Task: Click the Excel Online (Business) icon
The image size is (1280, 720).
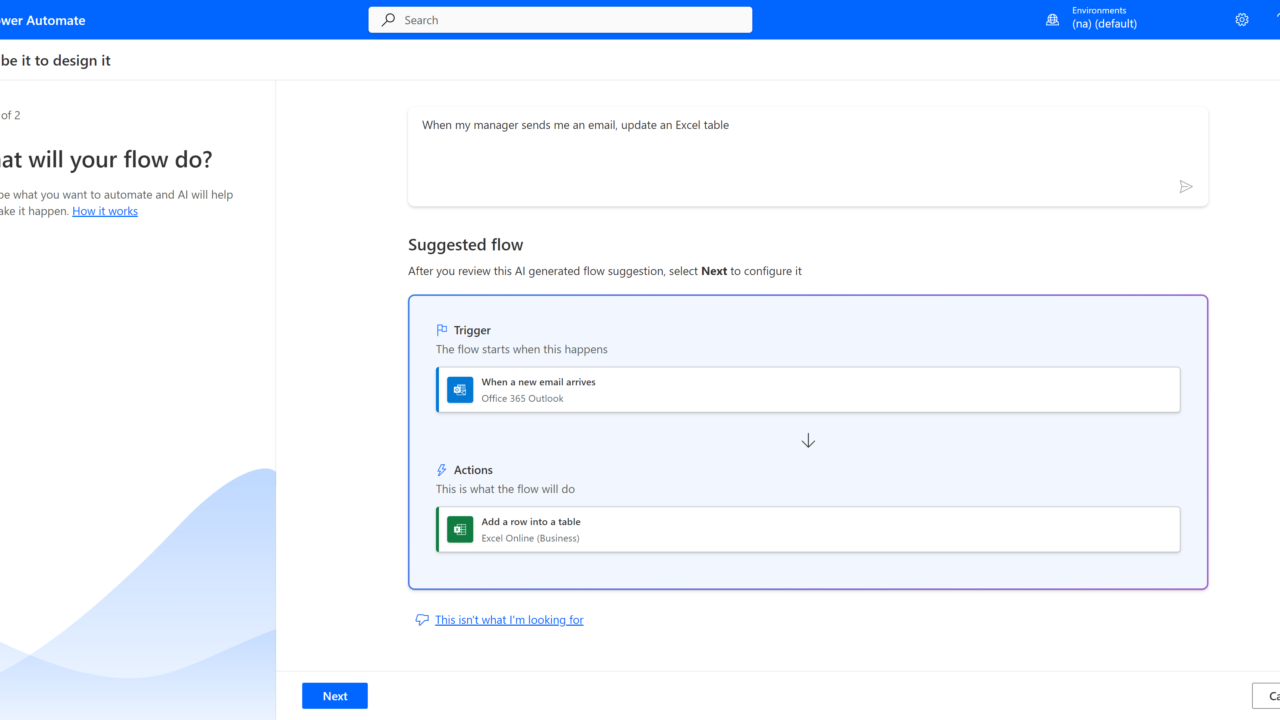Action: pos(460,530)
